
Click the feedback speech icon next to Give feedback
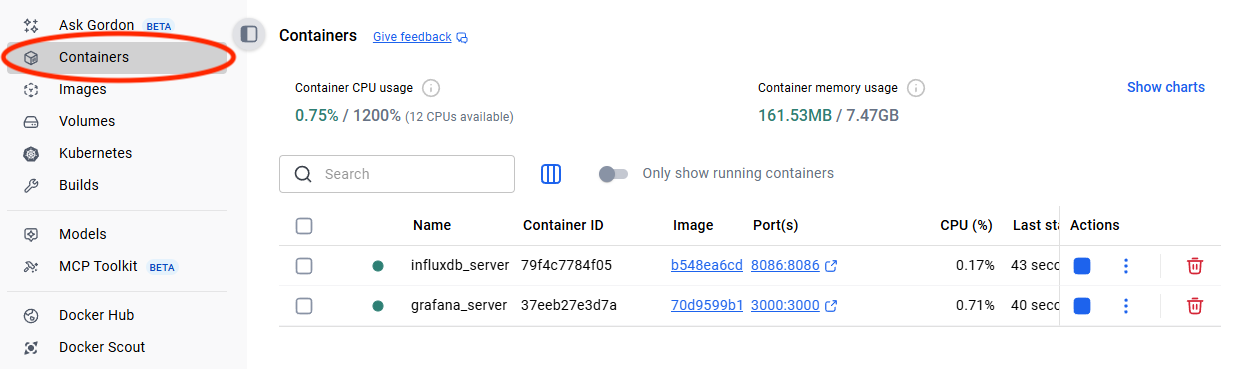pos(462,38)
